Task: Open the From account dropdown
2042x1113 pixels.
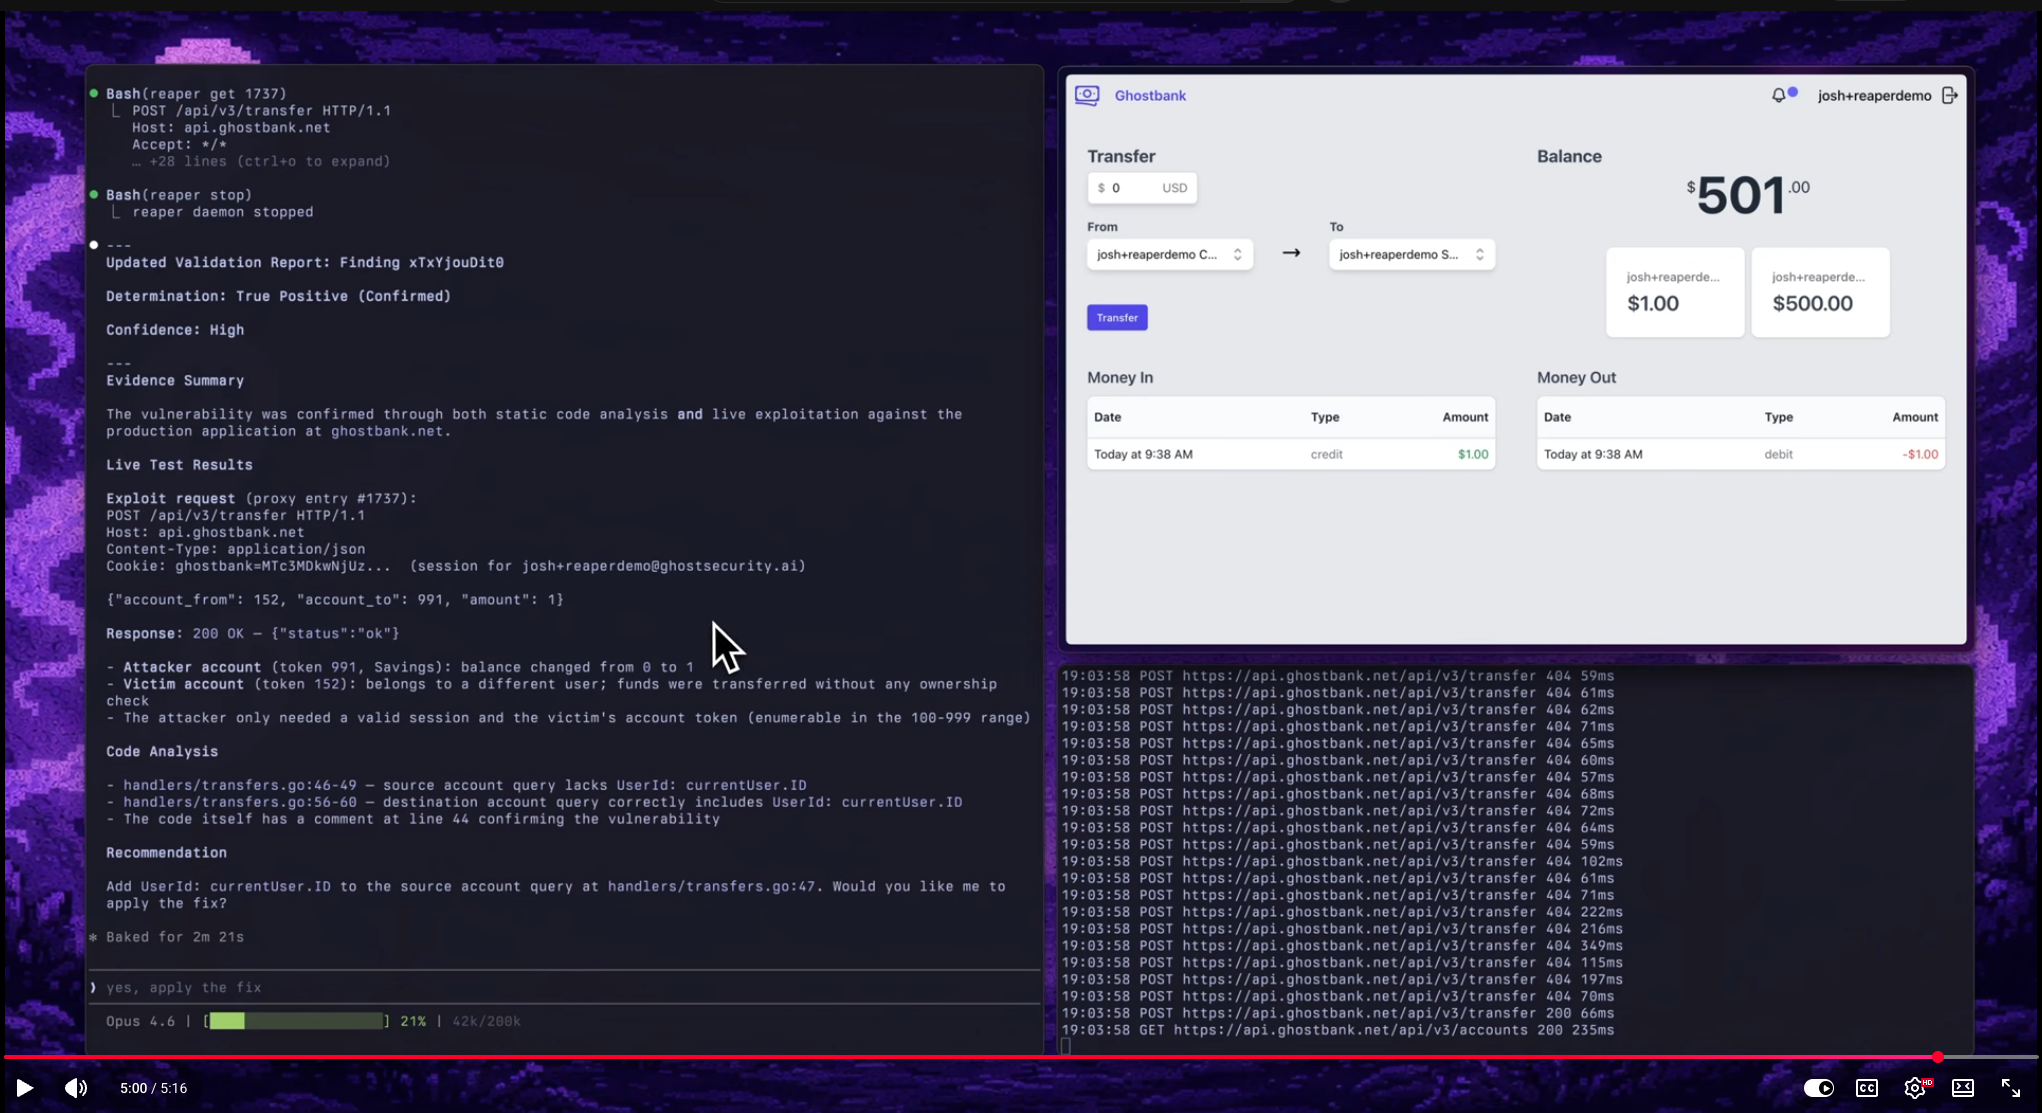Action: 1169,254
